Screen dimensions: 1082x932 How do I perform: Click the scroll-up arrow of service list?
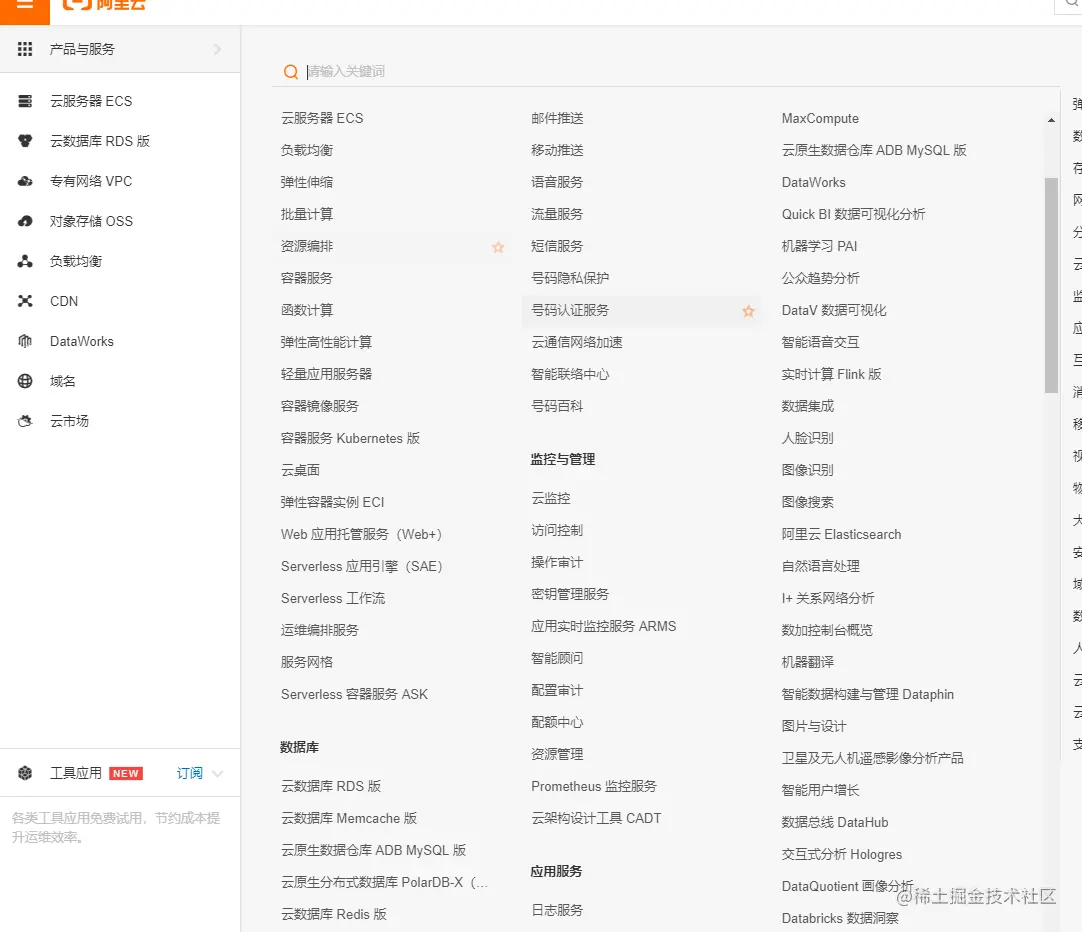pyautogui.click(x=1051, y=120)
